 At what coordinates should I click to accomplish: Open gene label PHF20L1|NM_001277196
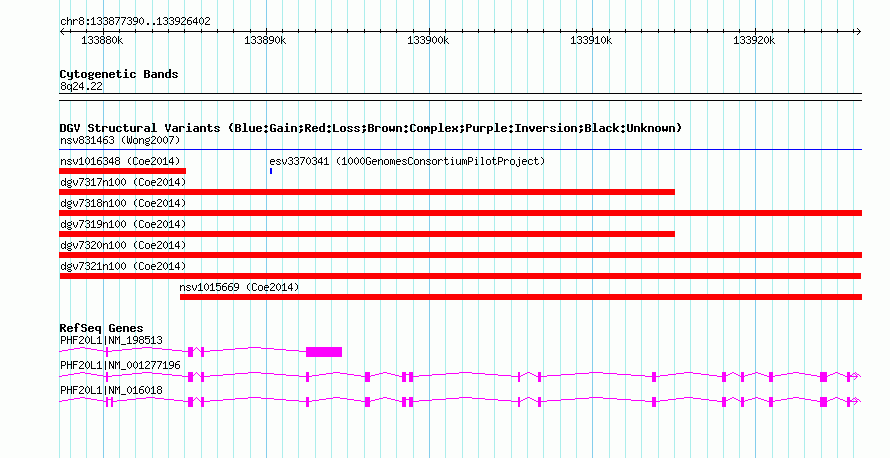pyautogui.click(x=120, y=365)
